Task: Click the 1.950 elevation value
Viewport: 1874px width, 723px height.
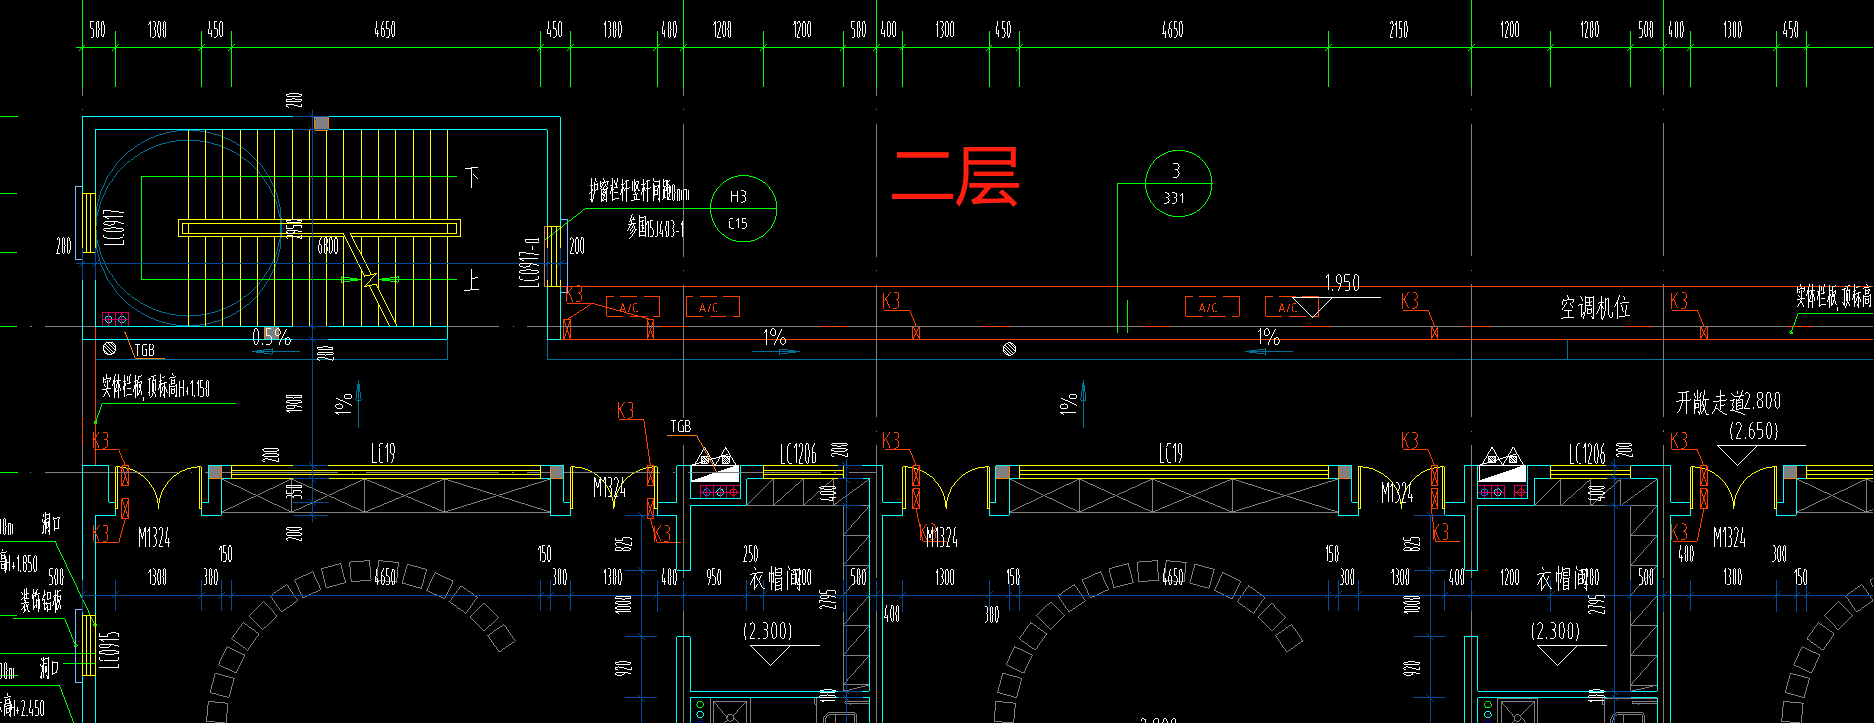Action: 1342,283
